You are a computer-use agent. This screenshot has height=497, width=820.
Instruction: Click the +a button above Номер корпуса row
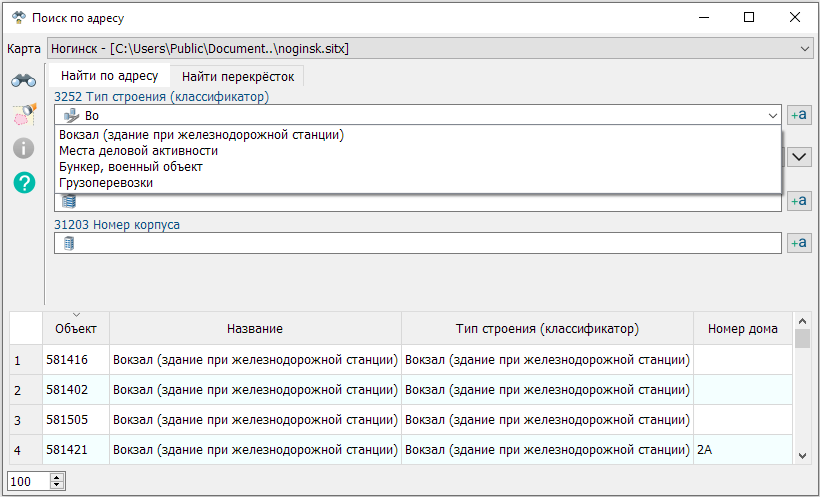(x=798, y=201)
